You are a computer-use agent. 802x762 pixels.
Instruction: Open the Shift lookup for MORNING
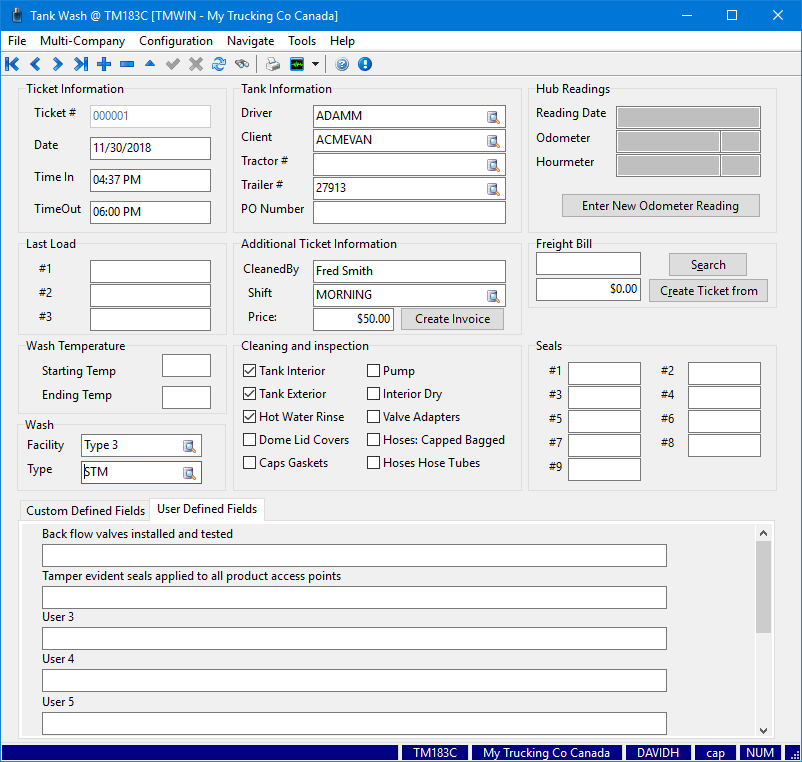point(493,296)
